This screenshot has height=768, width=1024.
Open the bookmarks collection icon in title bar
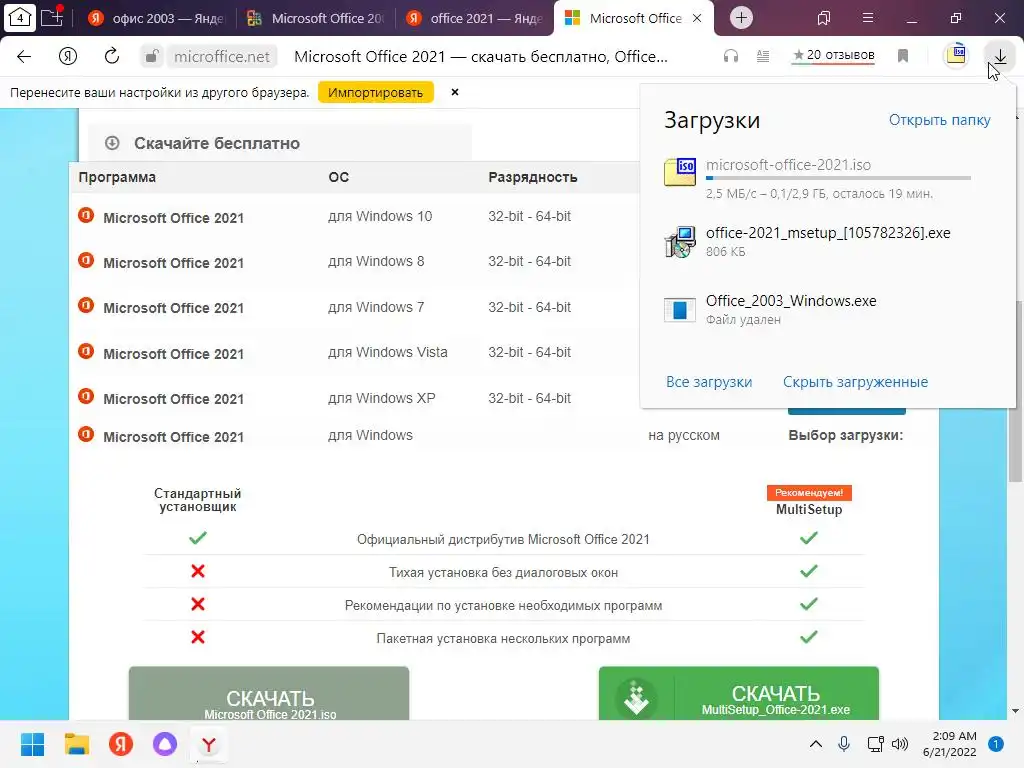pos(824,18)
